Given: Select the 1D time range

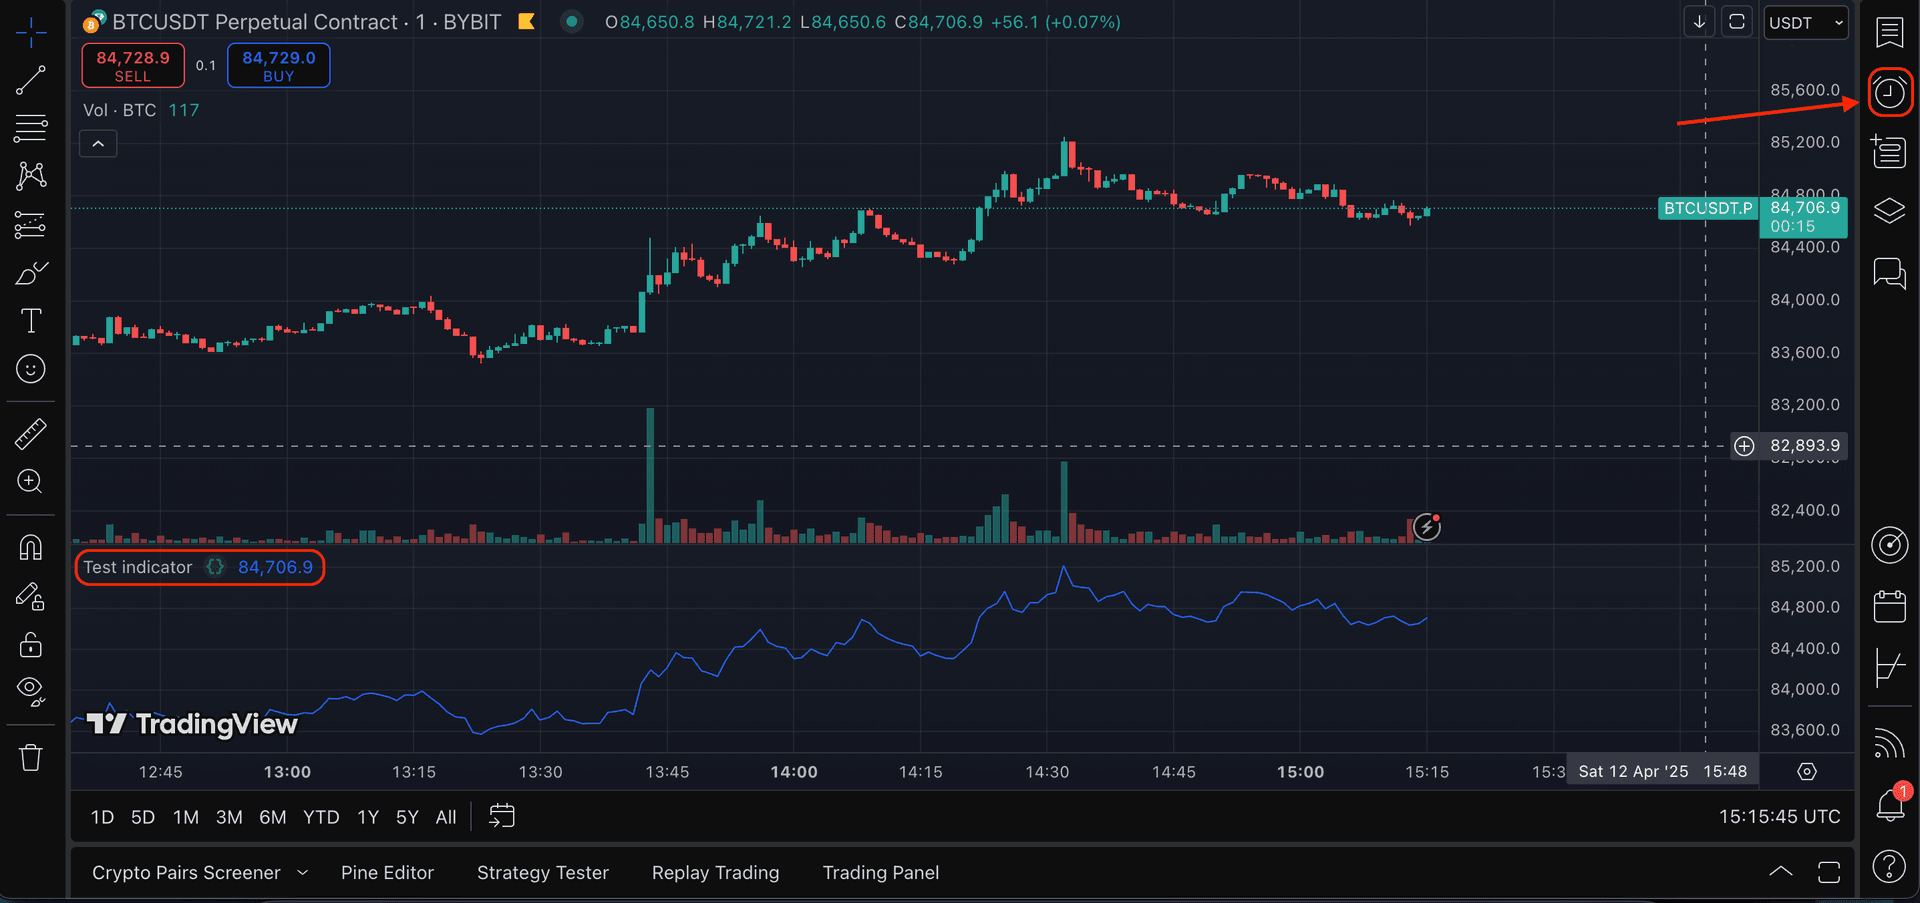Looking at the screenshot, I should (x=102, y=817).
